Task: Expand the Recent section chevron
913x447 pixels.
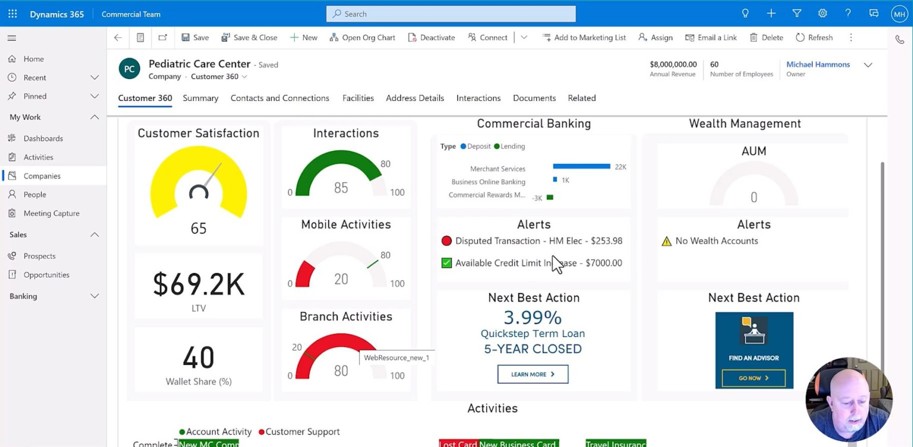Action: (95, 77)
